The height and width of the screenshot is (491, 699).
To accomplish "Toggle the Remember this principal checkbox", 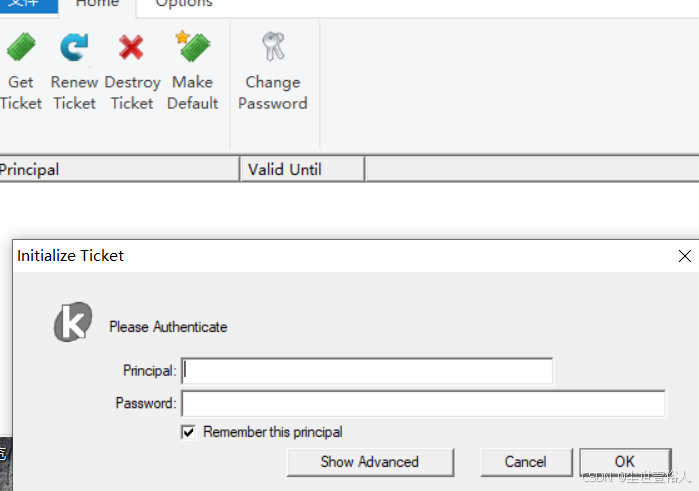I will 188,432.
